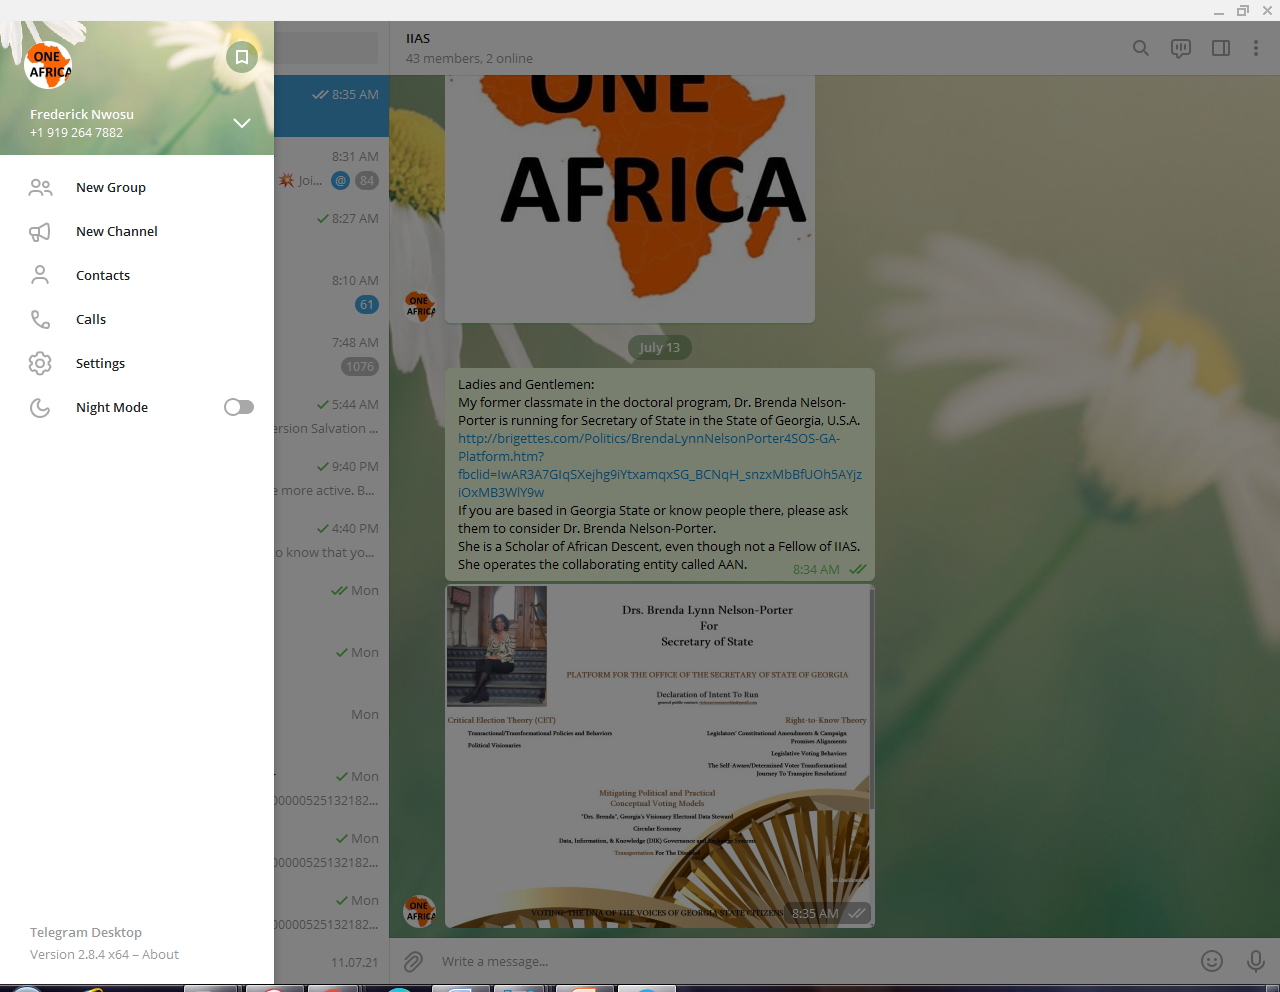The width and height of the screenshot is (1280, 992).
Task: Focus the Write a message field
Action: pos(810,962)
